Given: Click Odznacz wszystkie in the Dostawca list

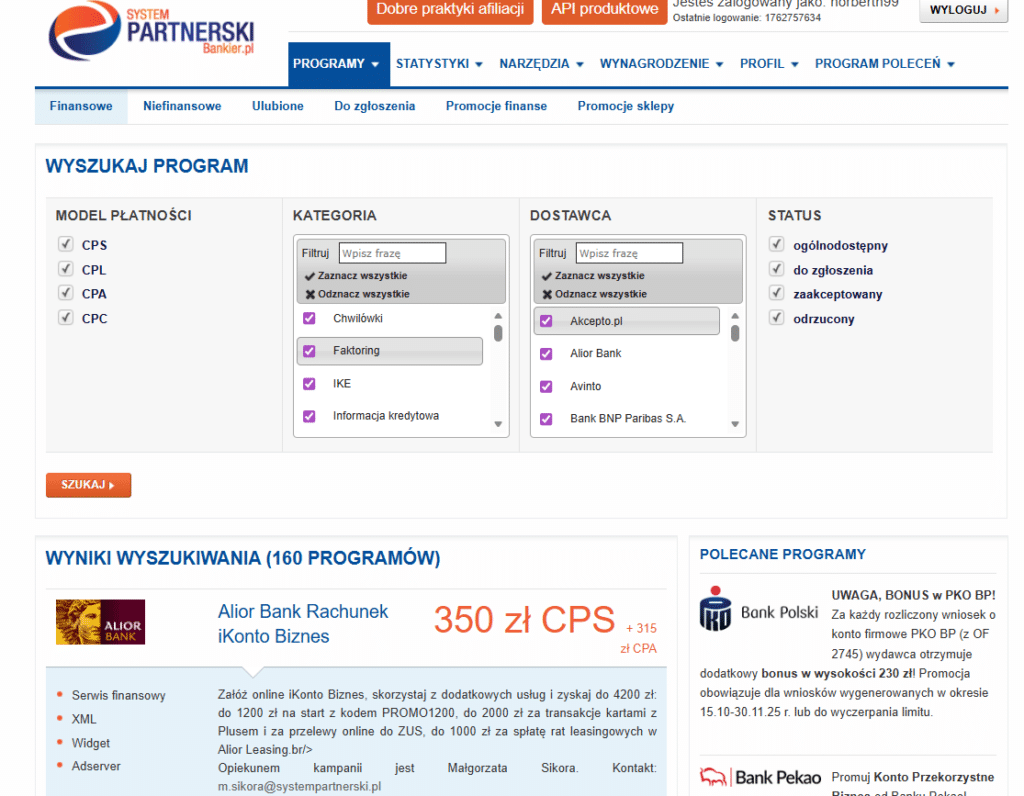Looking at the screenshot, I should 597,292.
